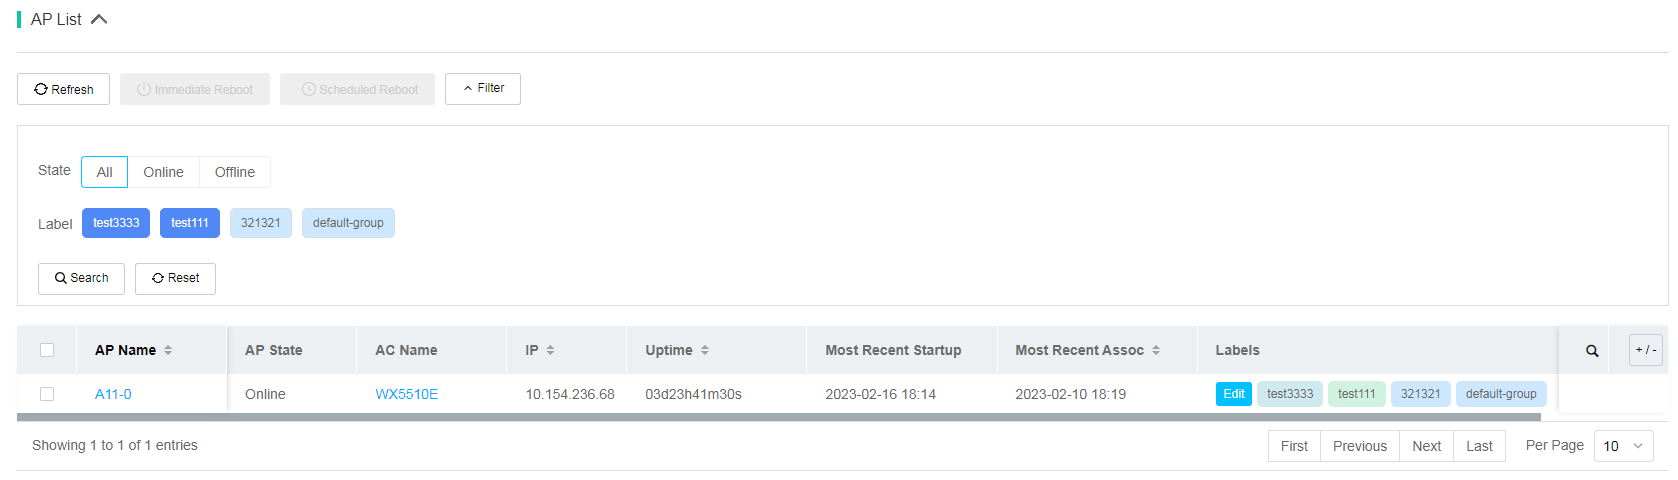This screenshot has width=1678, height=480.
Task: Toggle the test3333 label filter
Action: tap(116, 223)
